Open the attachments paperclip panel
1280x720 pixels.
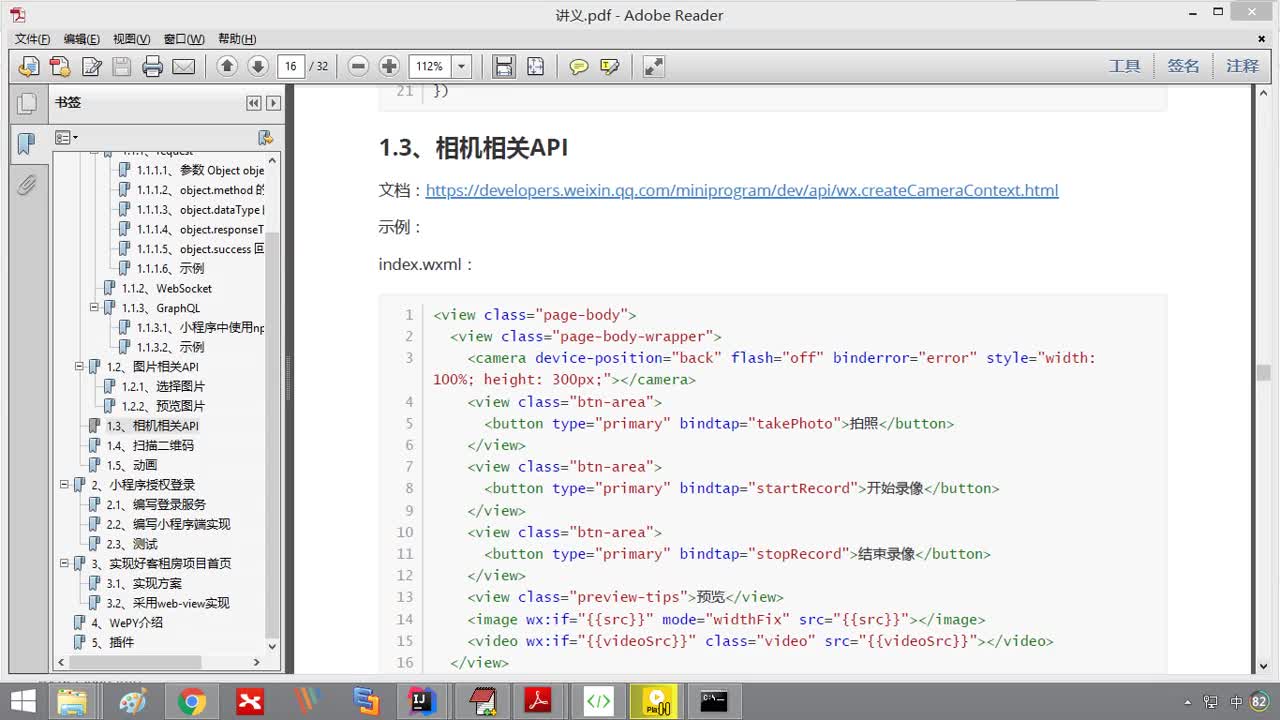click(x=27, y=185)
